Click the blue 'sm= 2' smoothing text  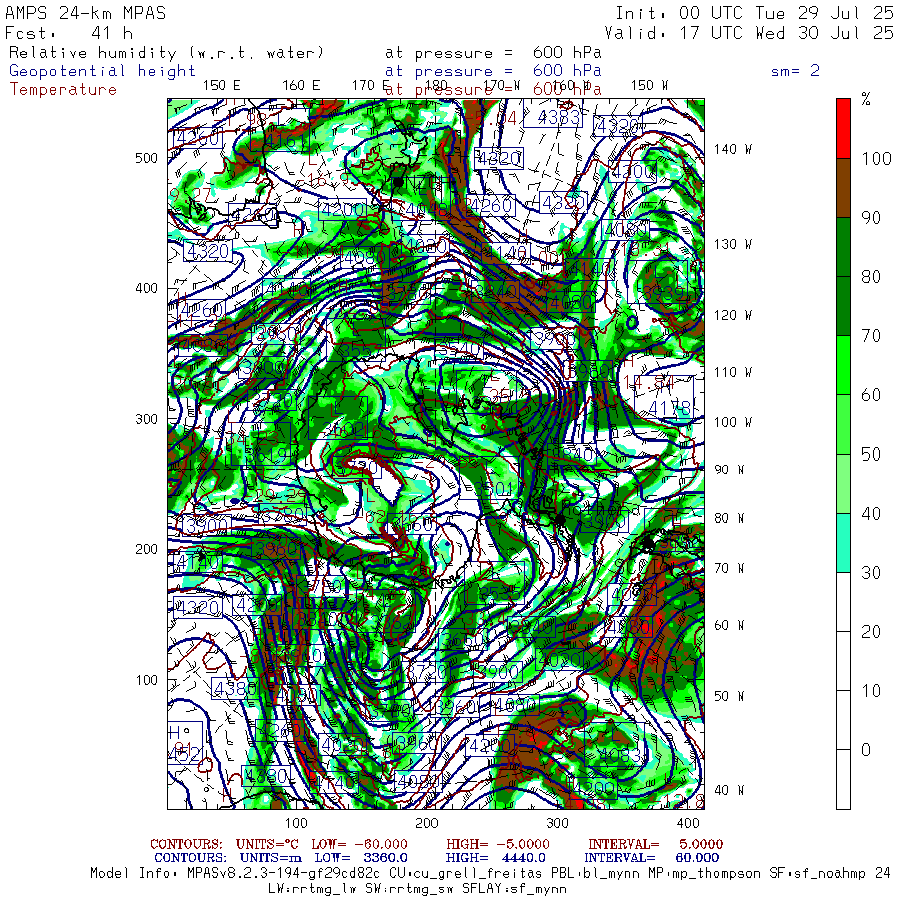tap(795, 71)
